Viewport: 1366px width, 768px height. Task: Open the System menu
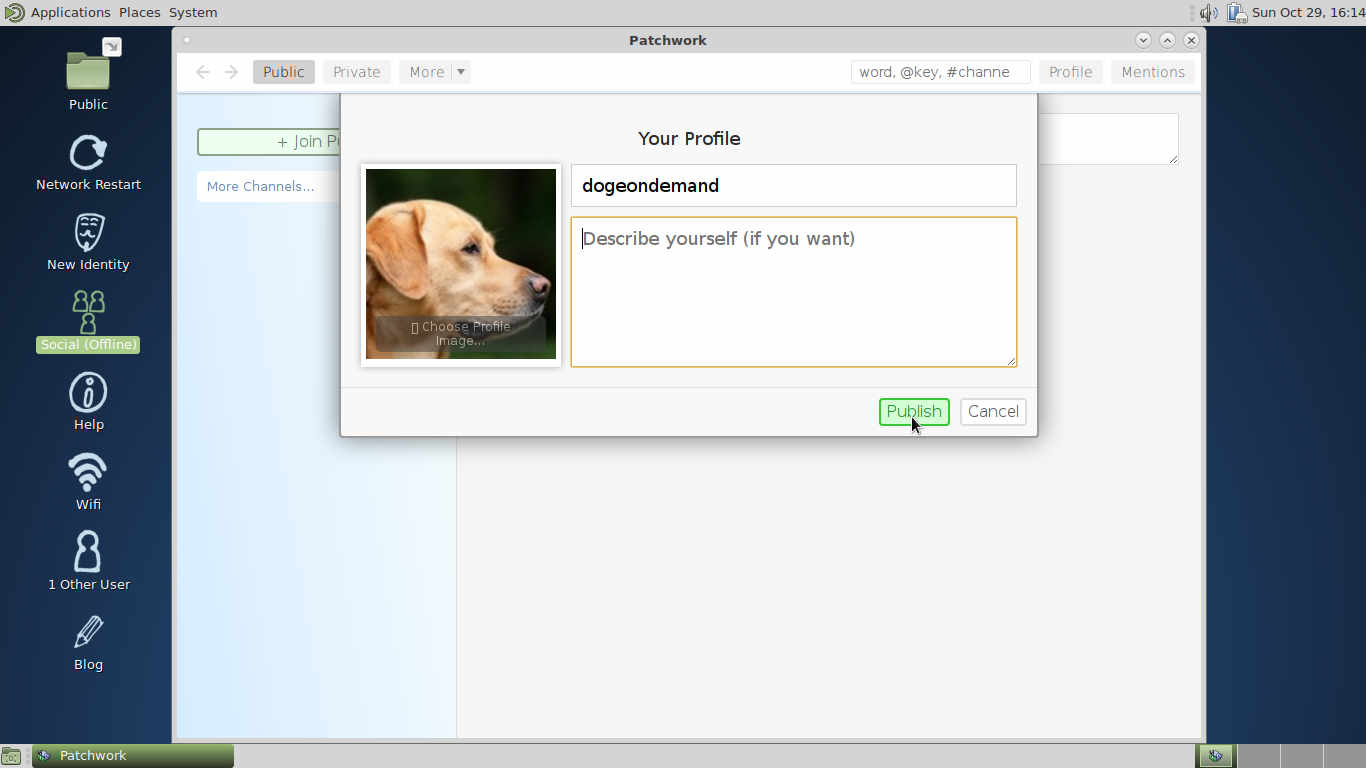coord(193,13)
